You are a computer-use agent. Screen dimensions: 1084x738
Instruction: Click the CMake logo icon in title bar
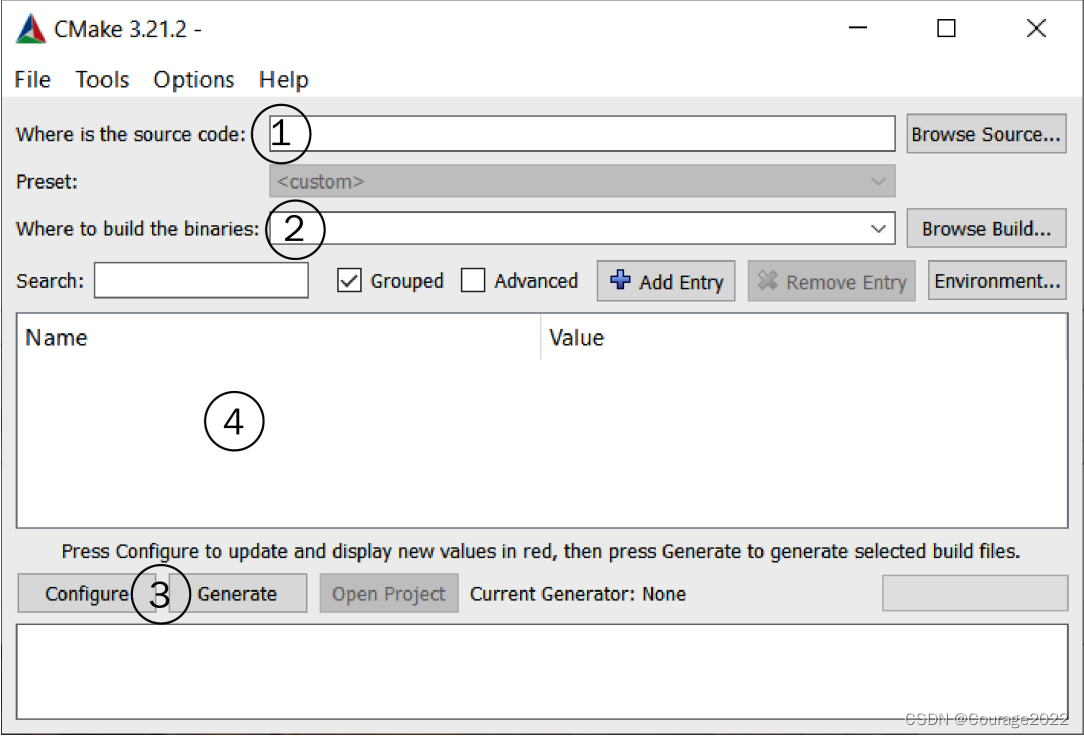31,29
